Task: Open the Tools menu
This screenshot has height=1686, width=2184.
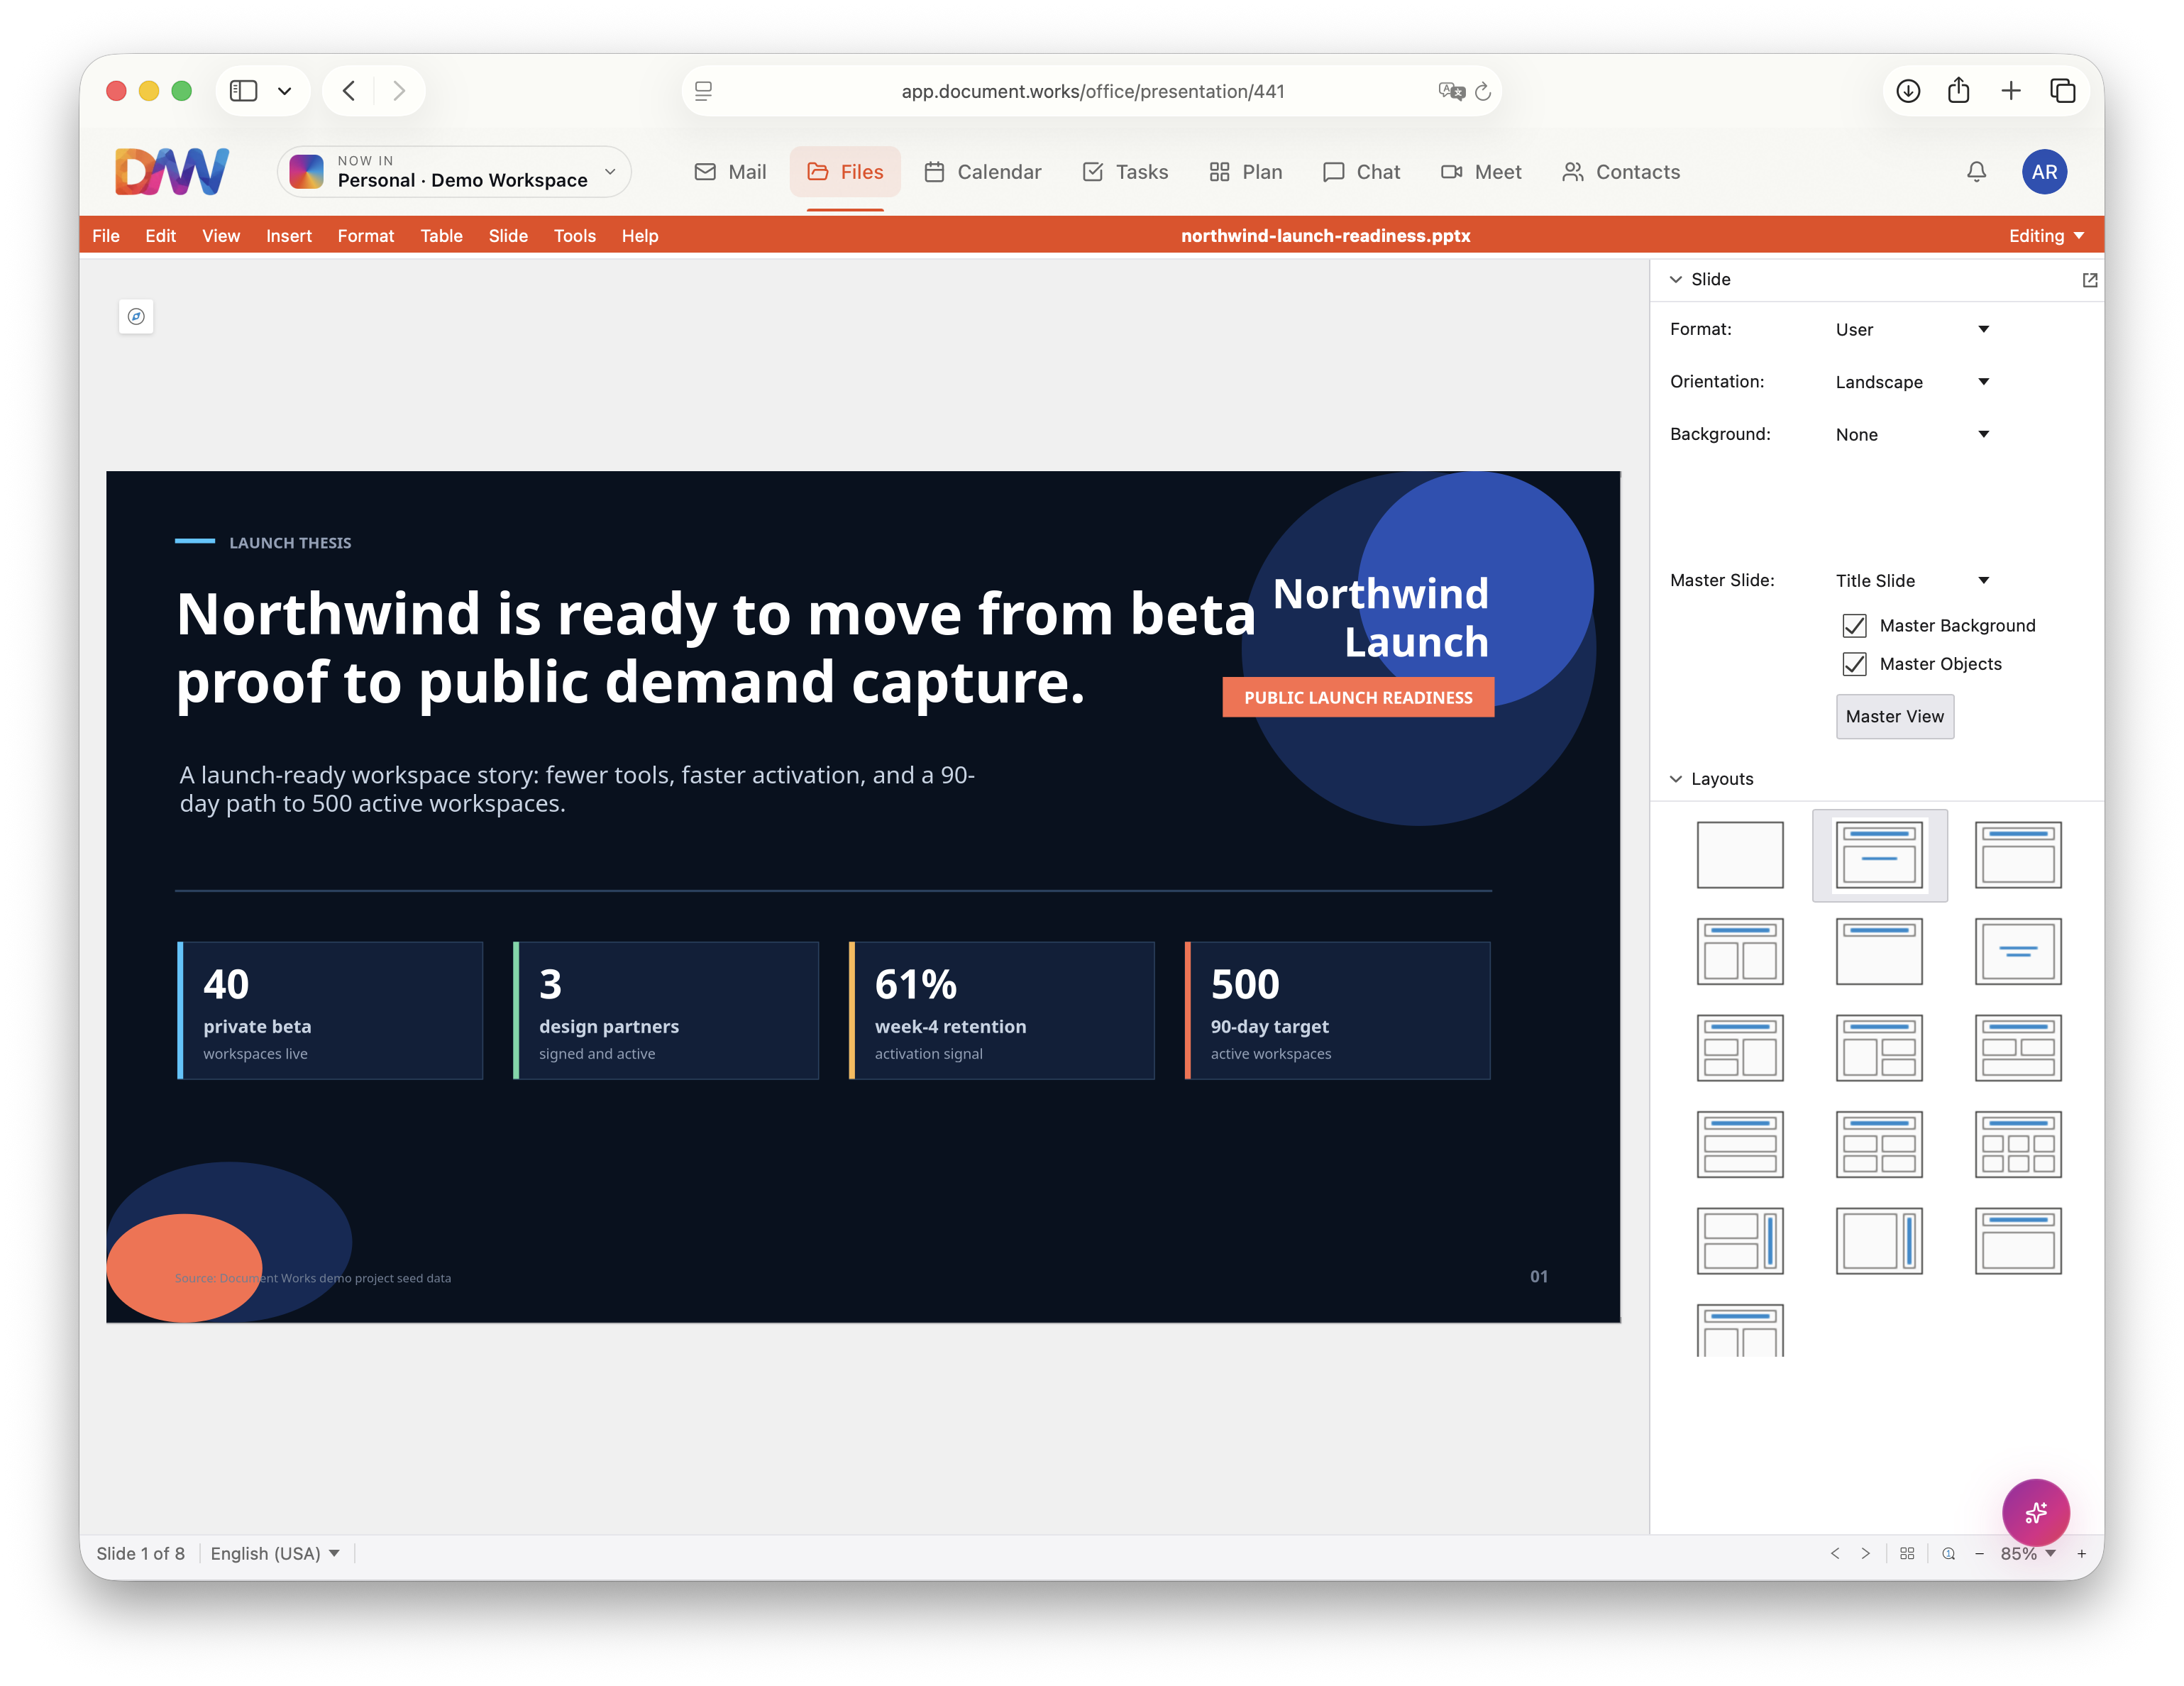Action: coord(575,236)
